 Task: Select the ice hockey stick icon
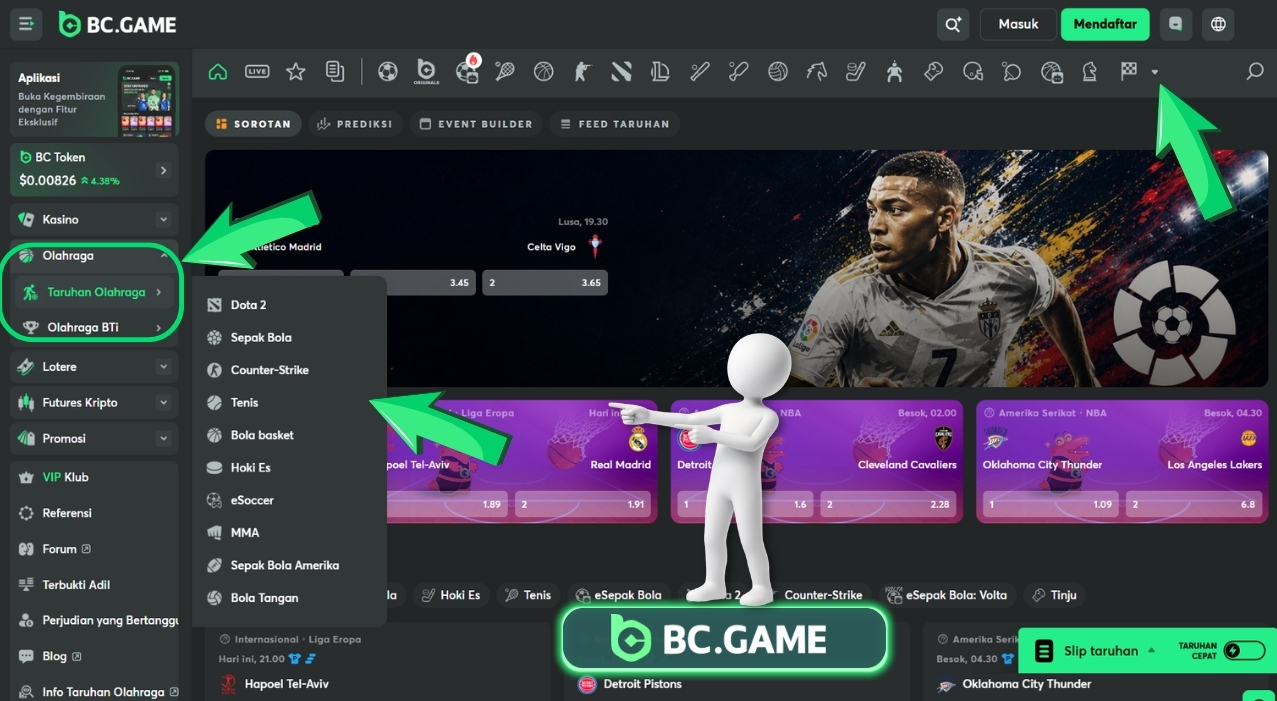click(x=856, y=71)
